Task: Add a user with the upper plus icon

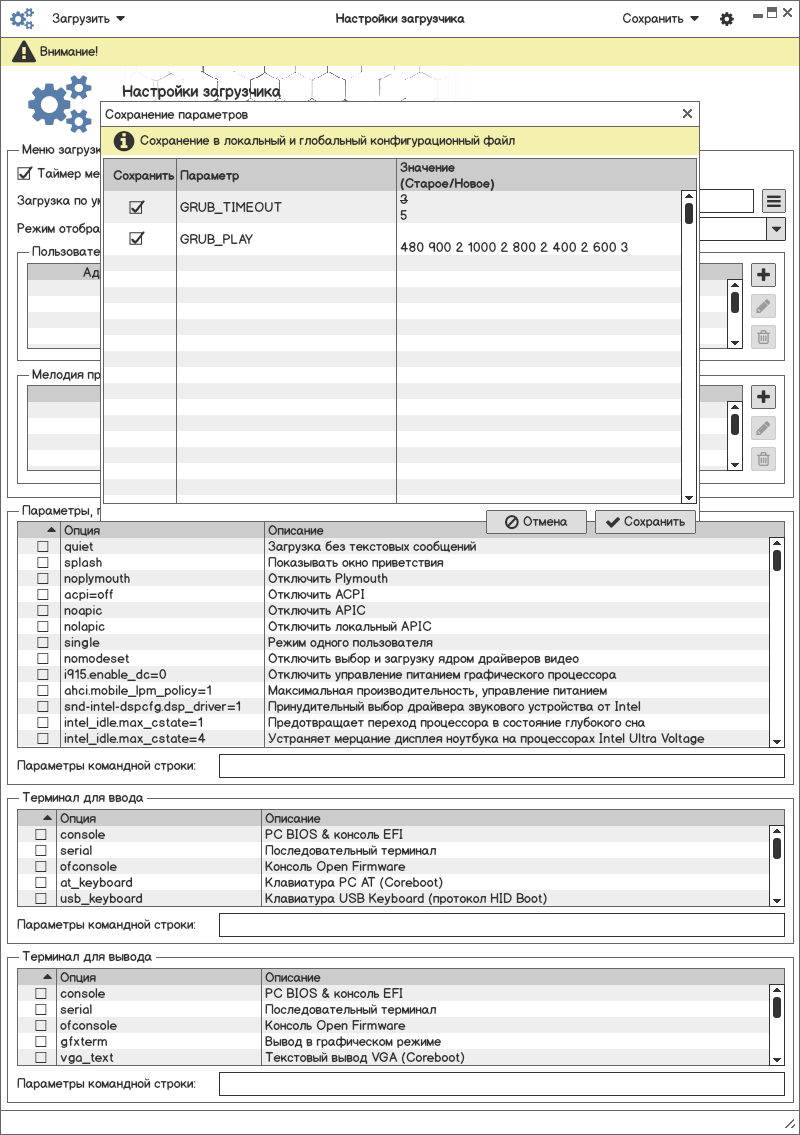Action: click(x=763, y=274)
